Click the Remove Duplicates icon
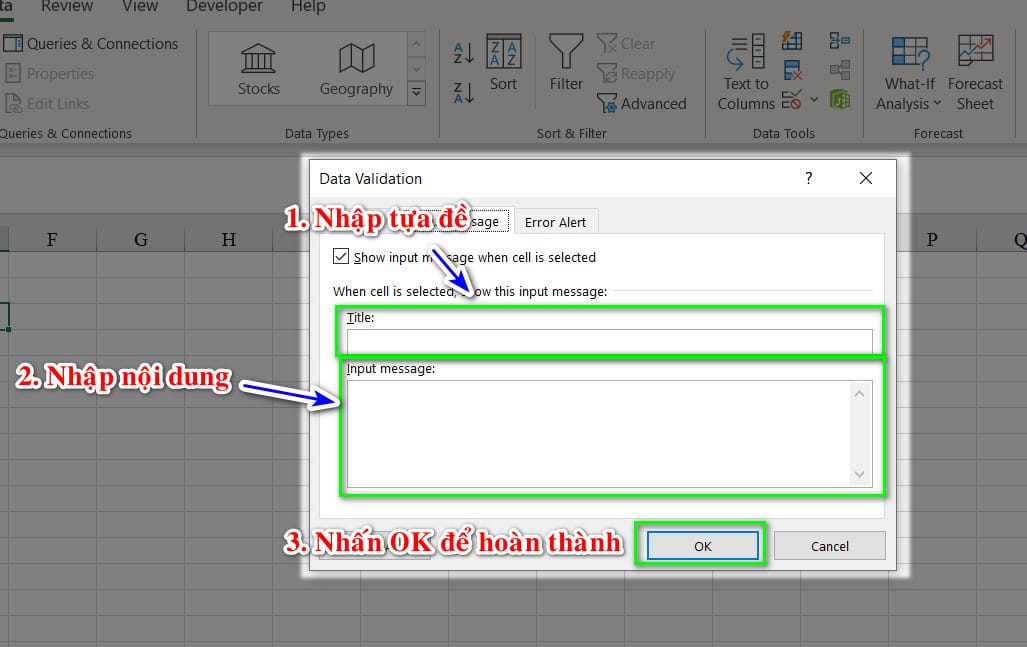1027x647 pixels. click(x=792, y=70)
